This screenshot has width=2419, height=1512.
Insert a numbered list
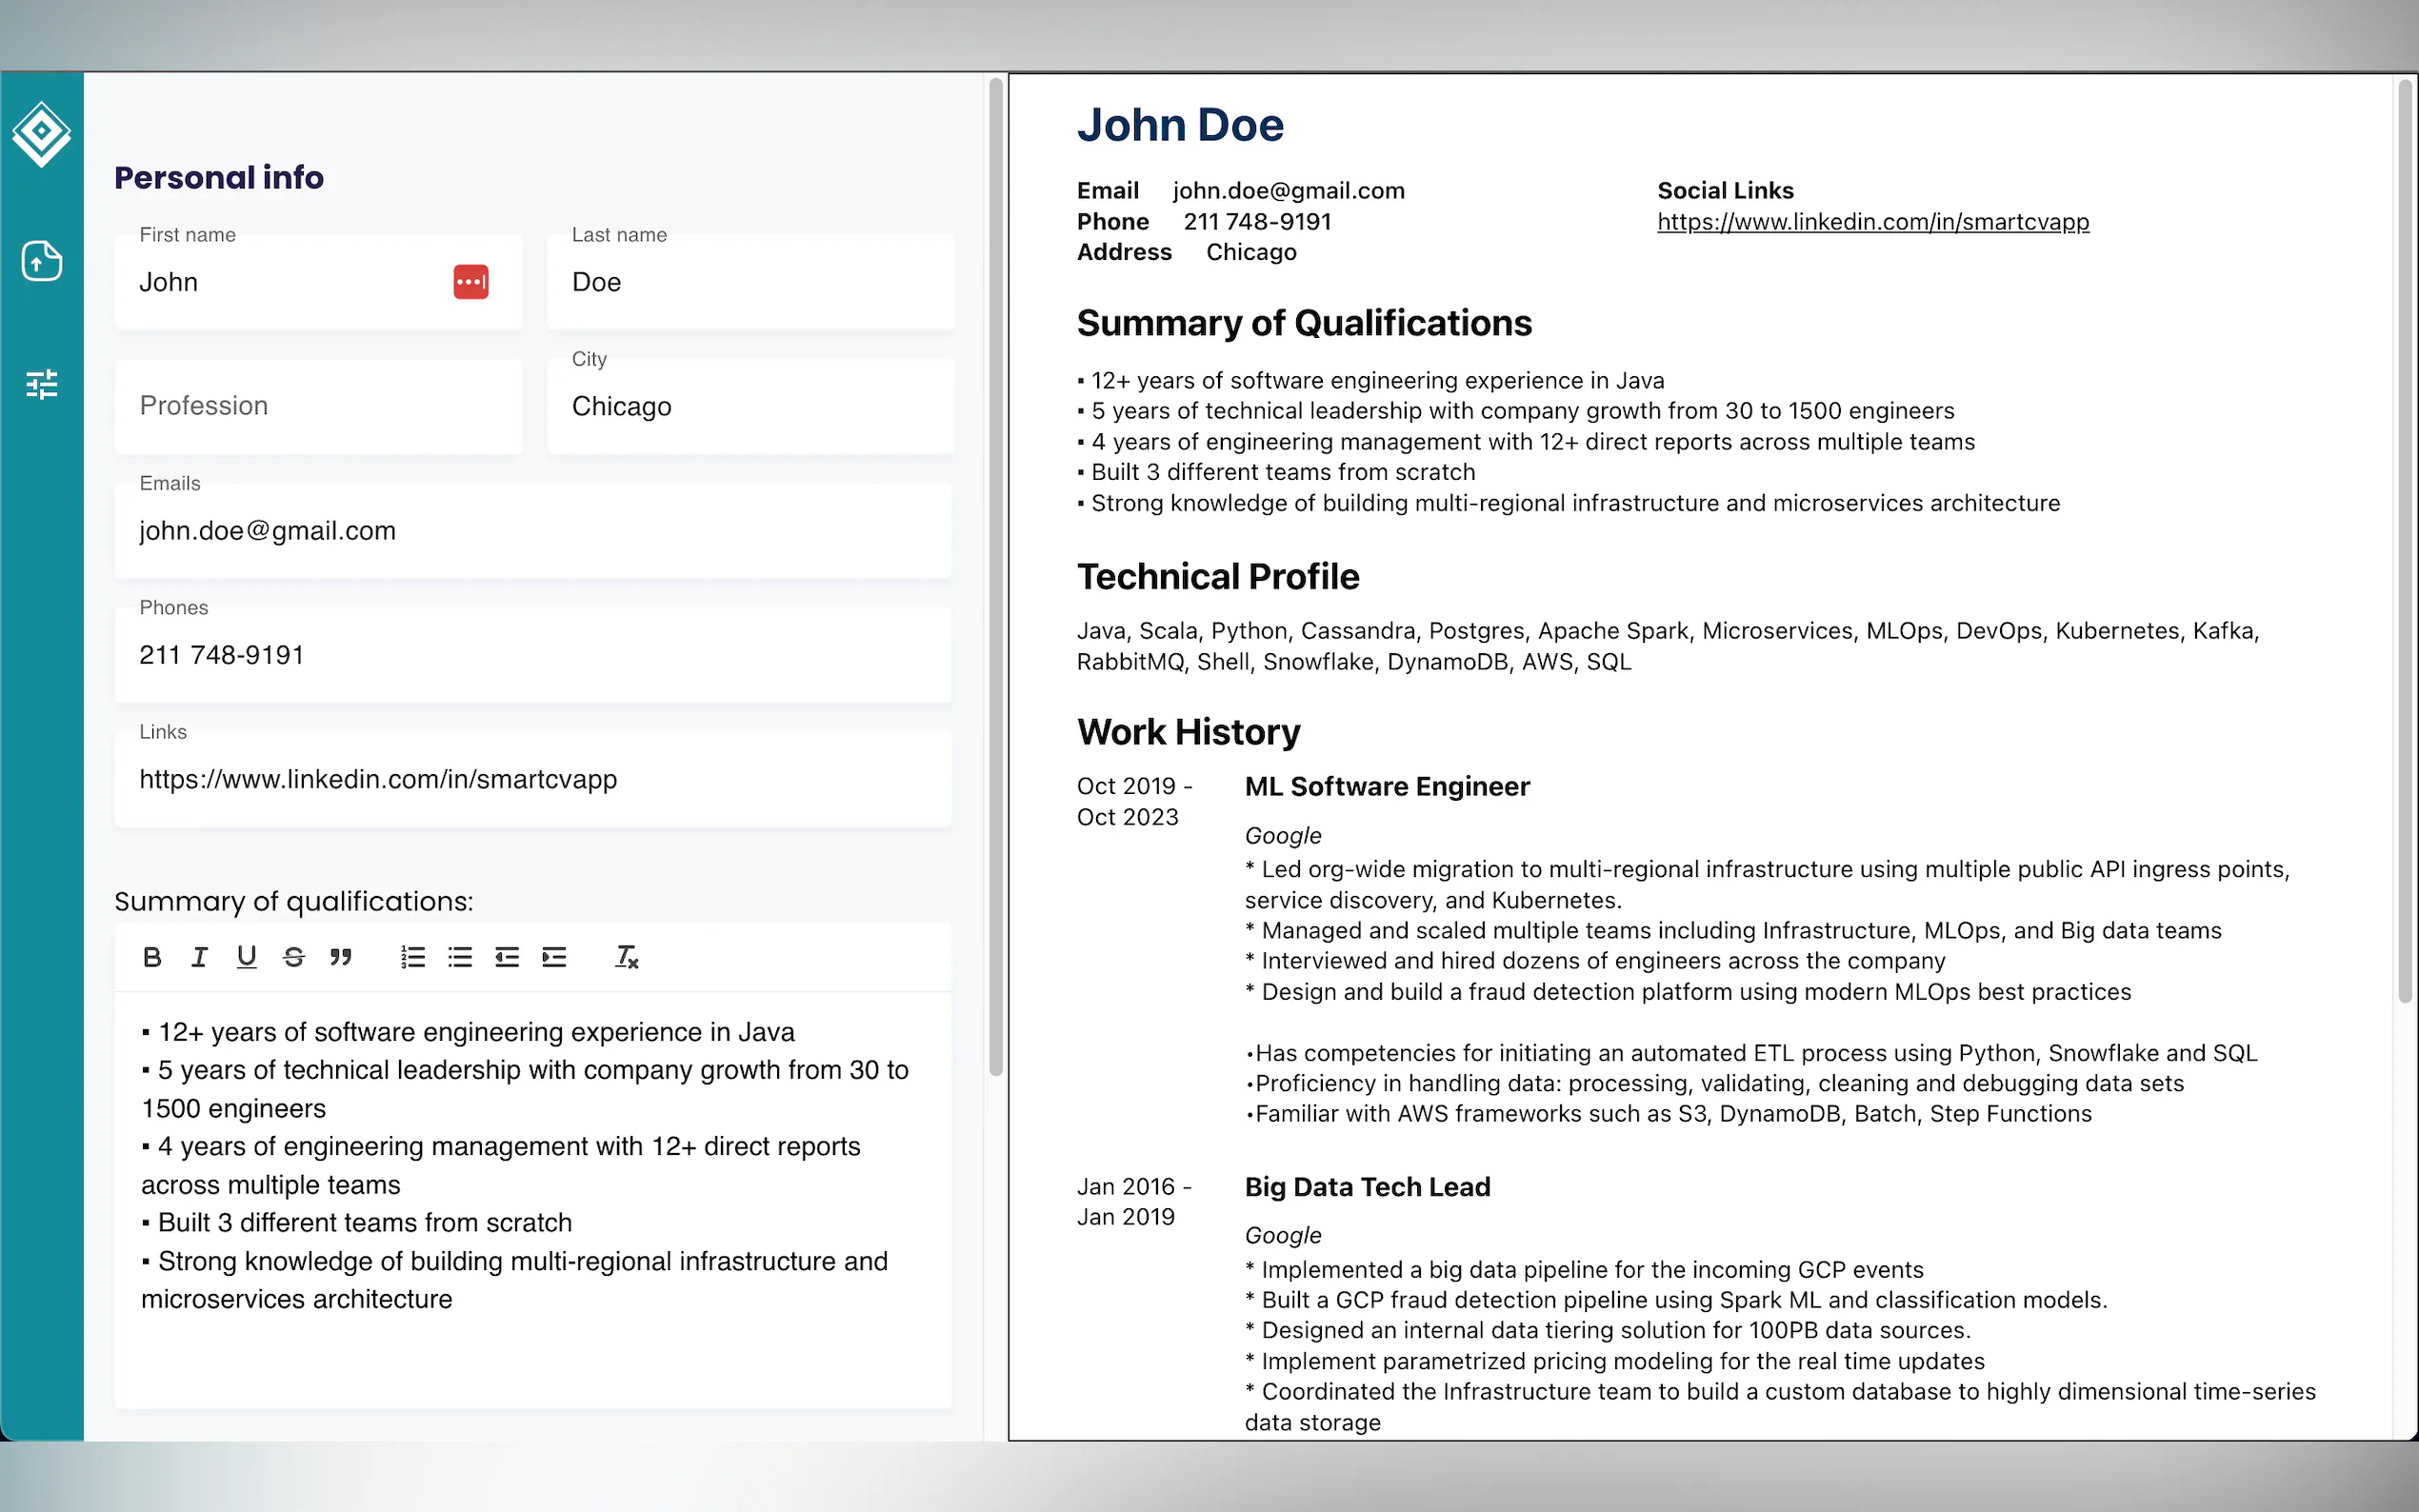[x=413, y=957]
